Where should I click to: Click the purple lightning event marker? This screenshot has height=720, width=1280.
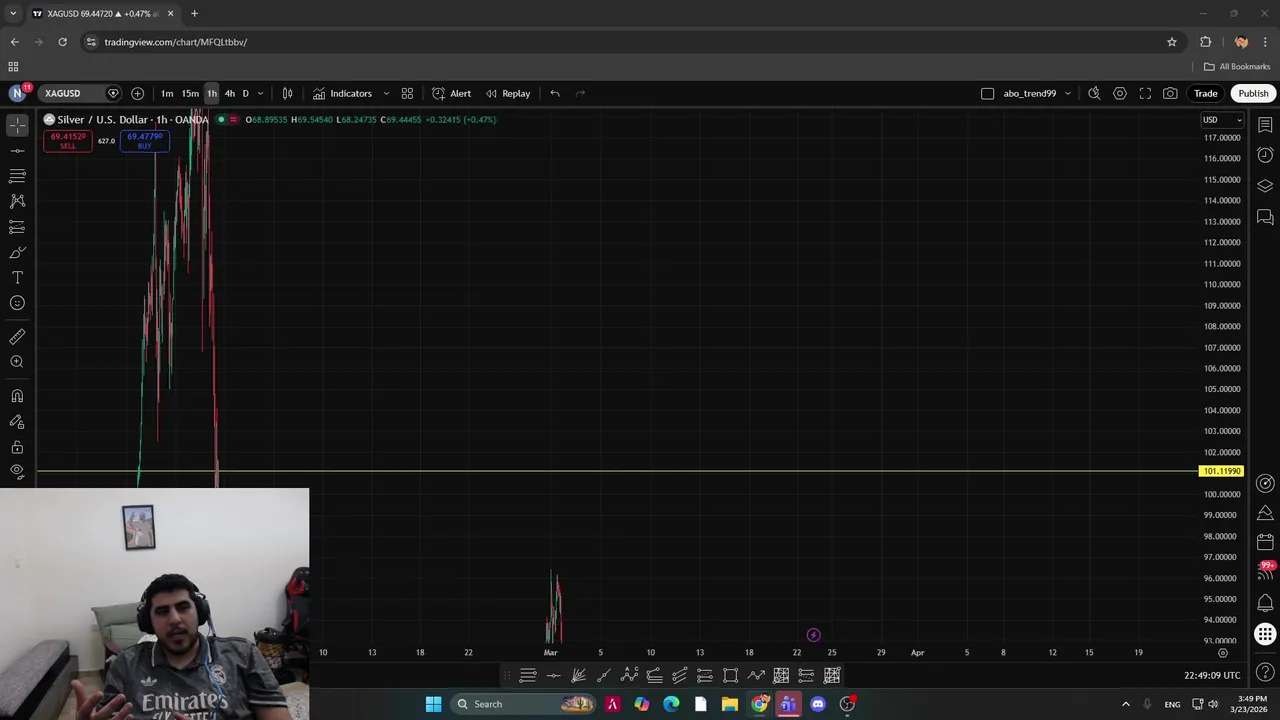click(x=813, y=635)
